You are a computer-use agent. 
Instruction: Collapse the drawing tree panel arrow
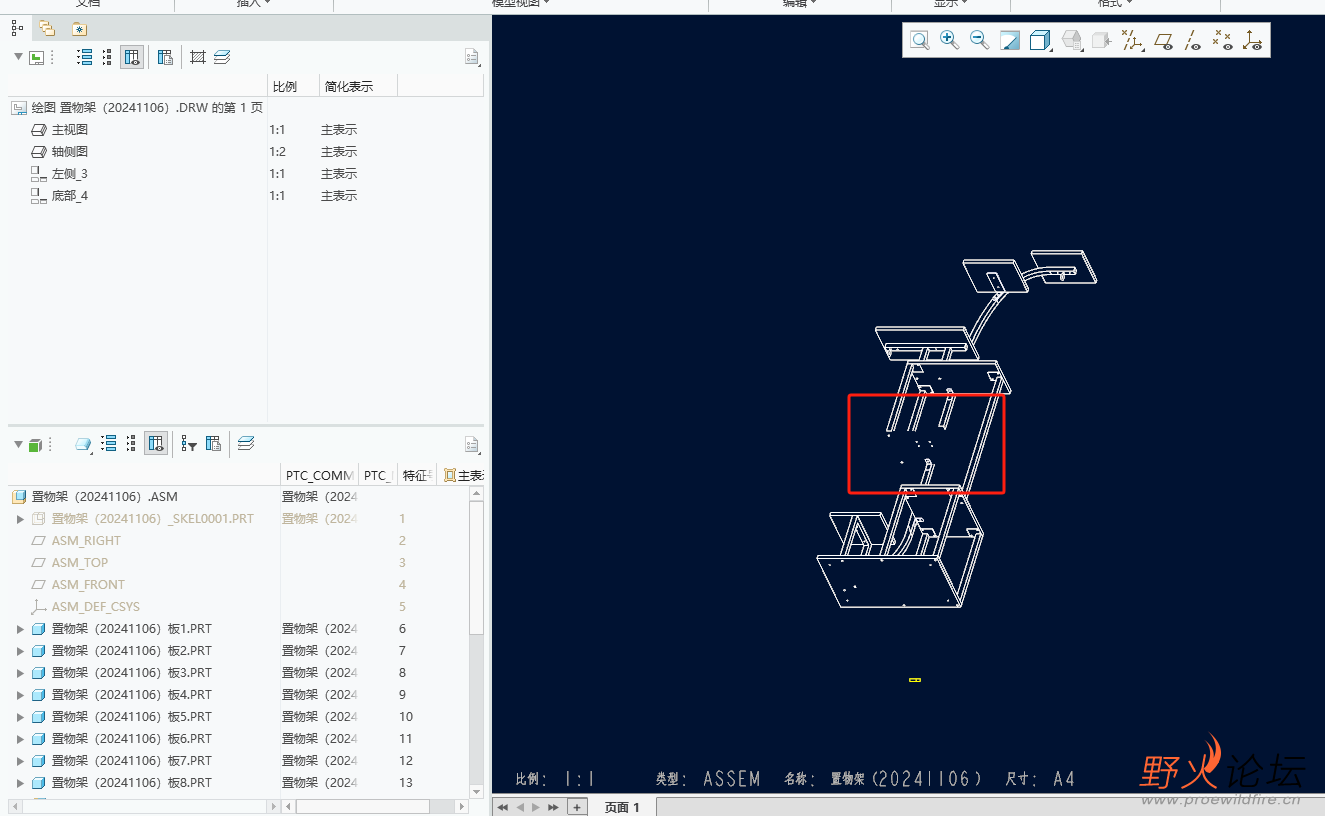(x=18, y=57)
